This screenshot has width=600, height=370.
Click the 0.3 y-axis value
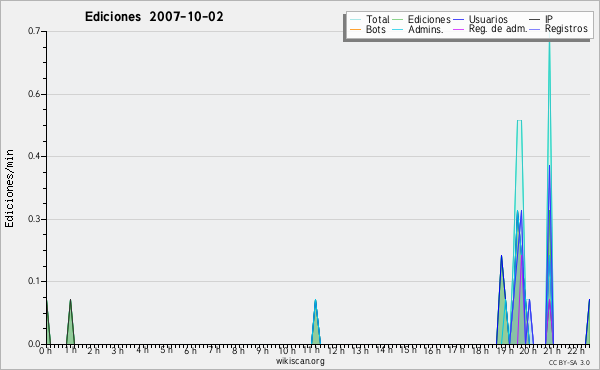coord(34,219)
